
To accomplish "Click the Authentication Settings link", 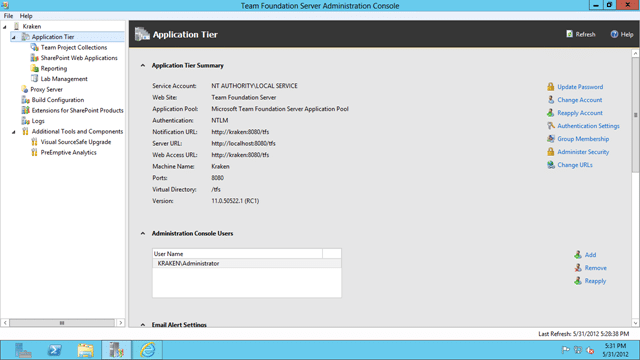I will tap(589, 126).
